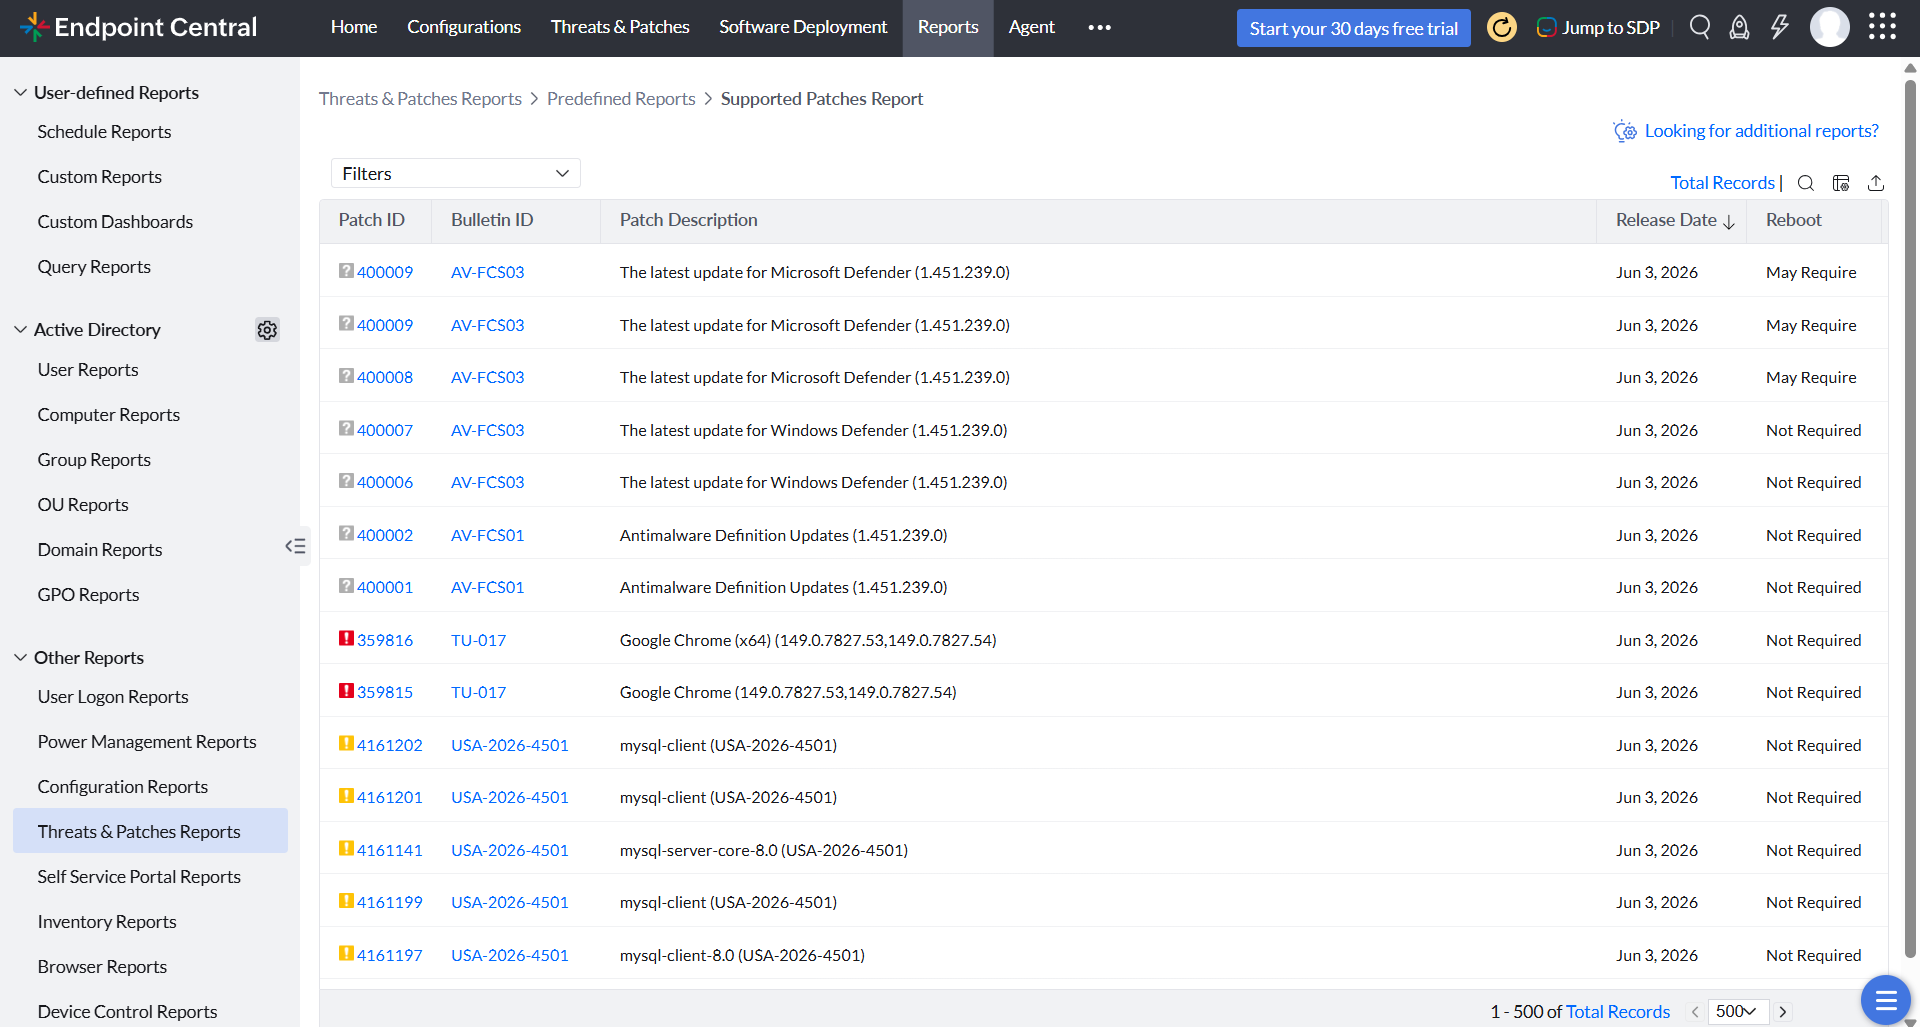Open Computer Reports in sidebar

109,415
